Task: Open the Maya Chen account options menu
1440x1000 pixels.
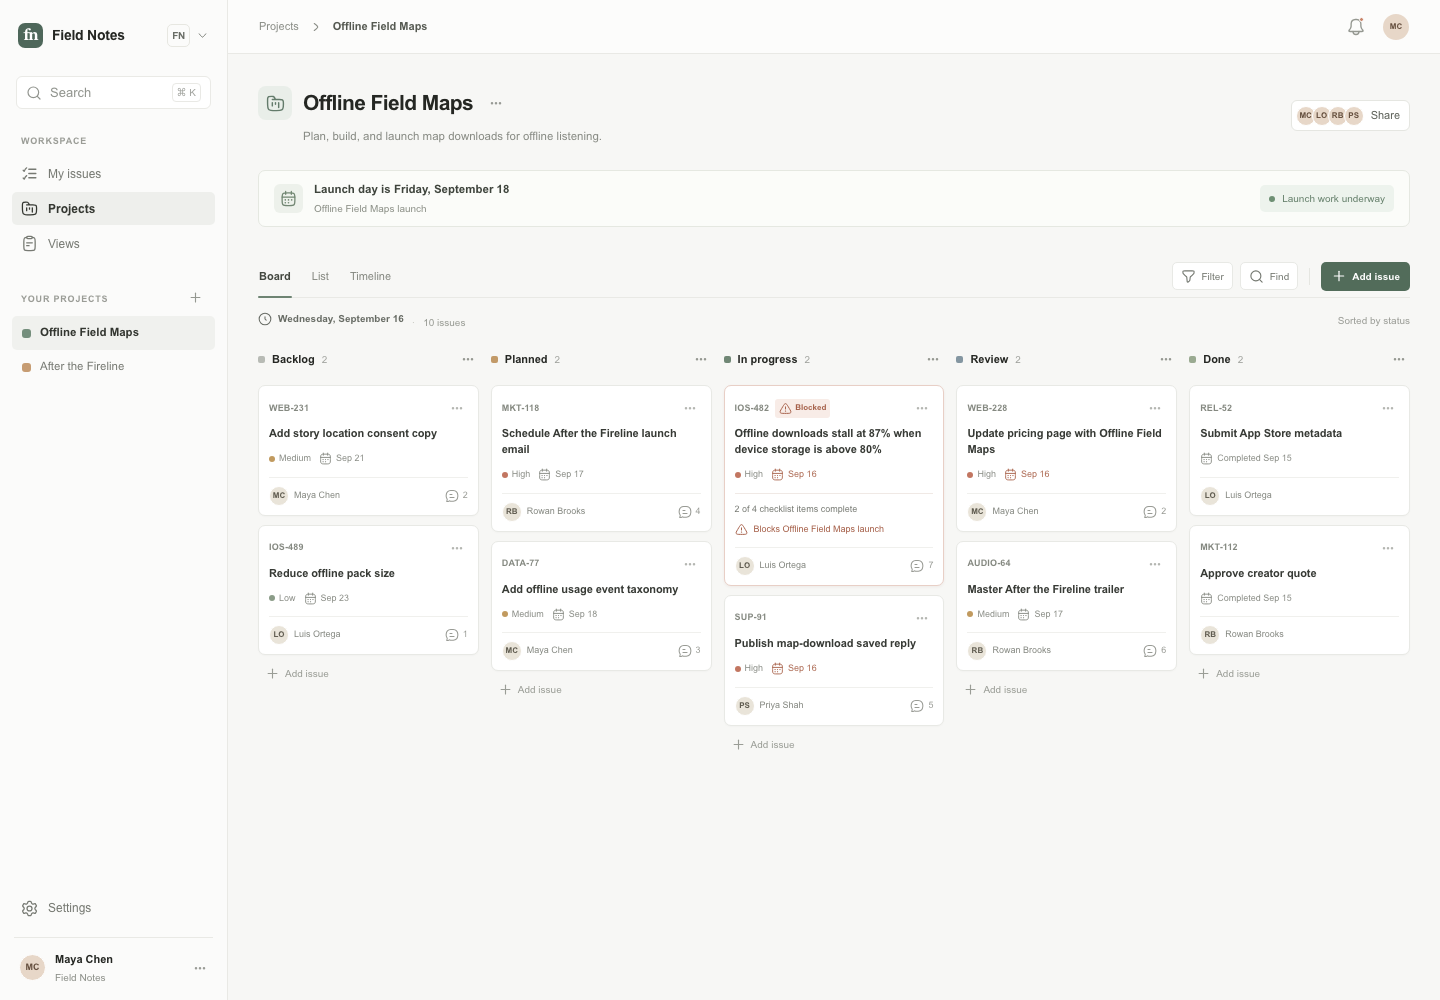Action: point(200,968)
